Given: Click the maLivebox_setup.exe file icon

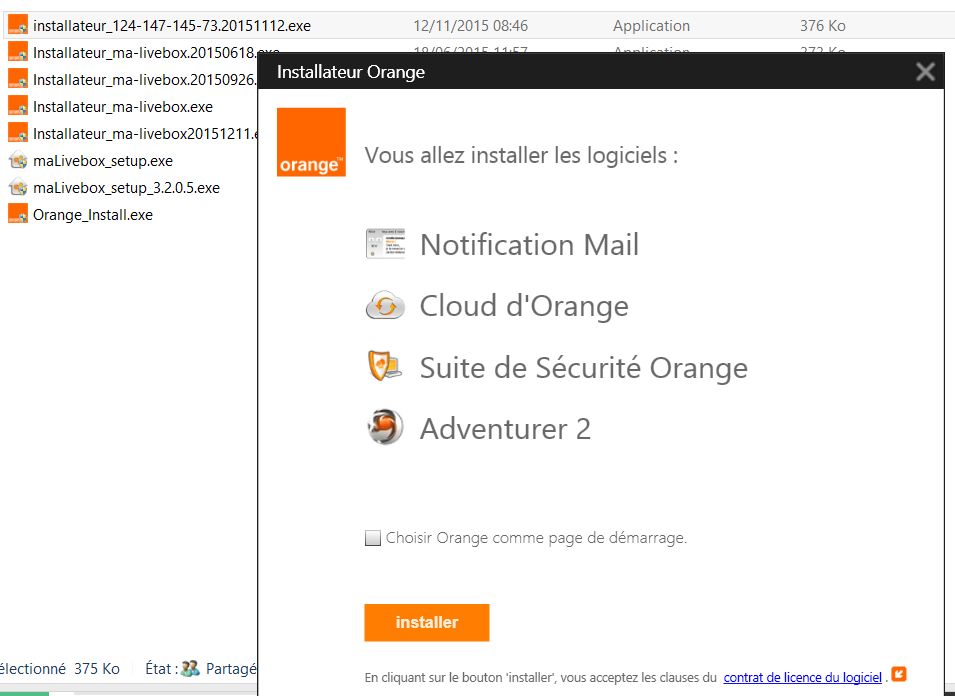Looking at the screenshot, I should pyautogui.click(x=17, y=161).
